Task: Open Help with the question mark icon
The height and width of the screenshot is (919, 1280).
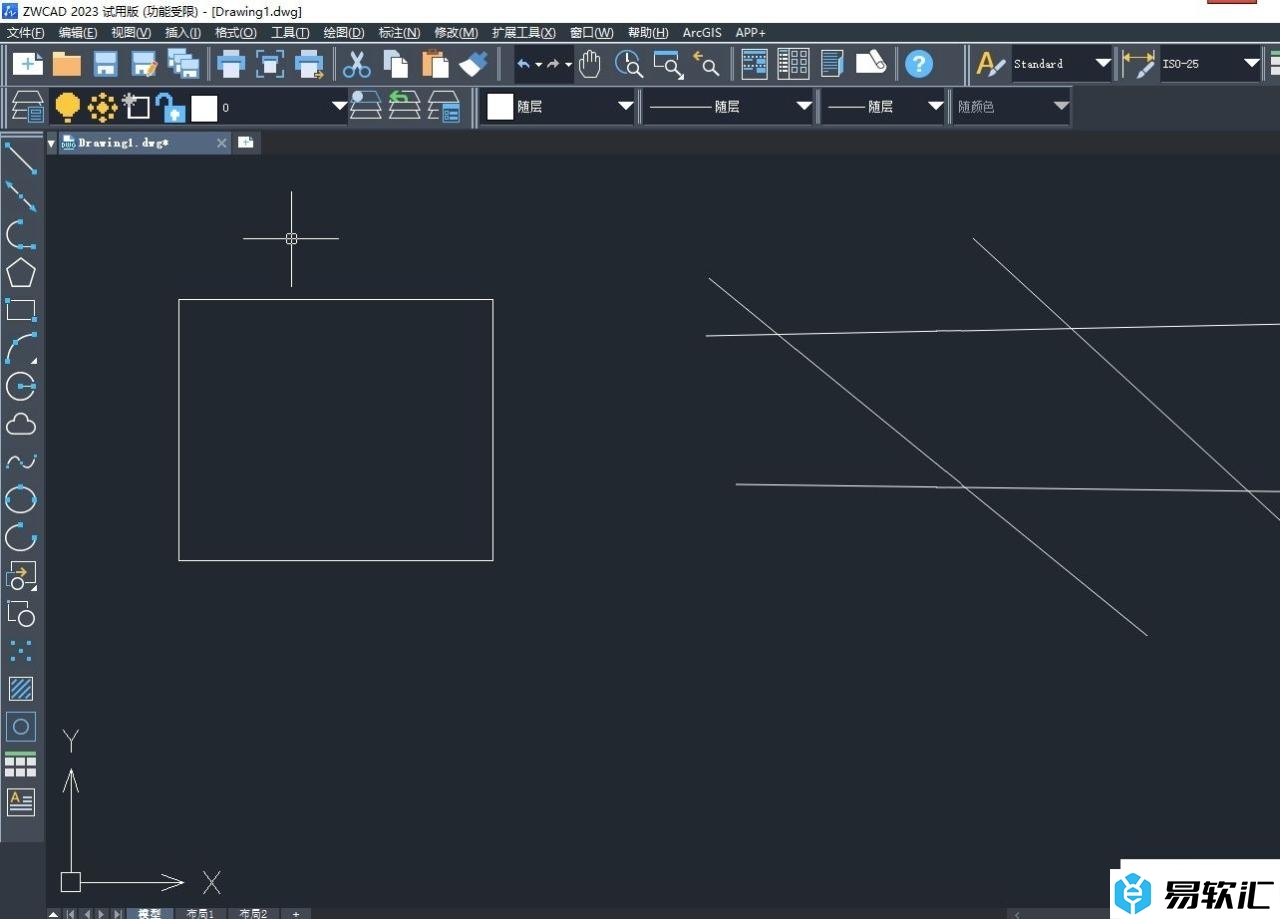Action: click(919, 64)
